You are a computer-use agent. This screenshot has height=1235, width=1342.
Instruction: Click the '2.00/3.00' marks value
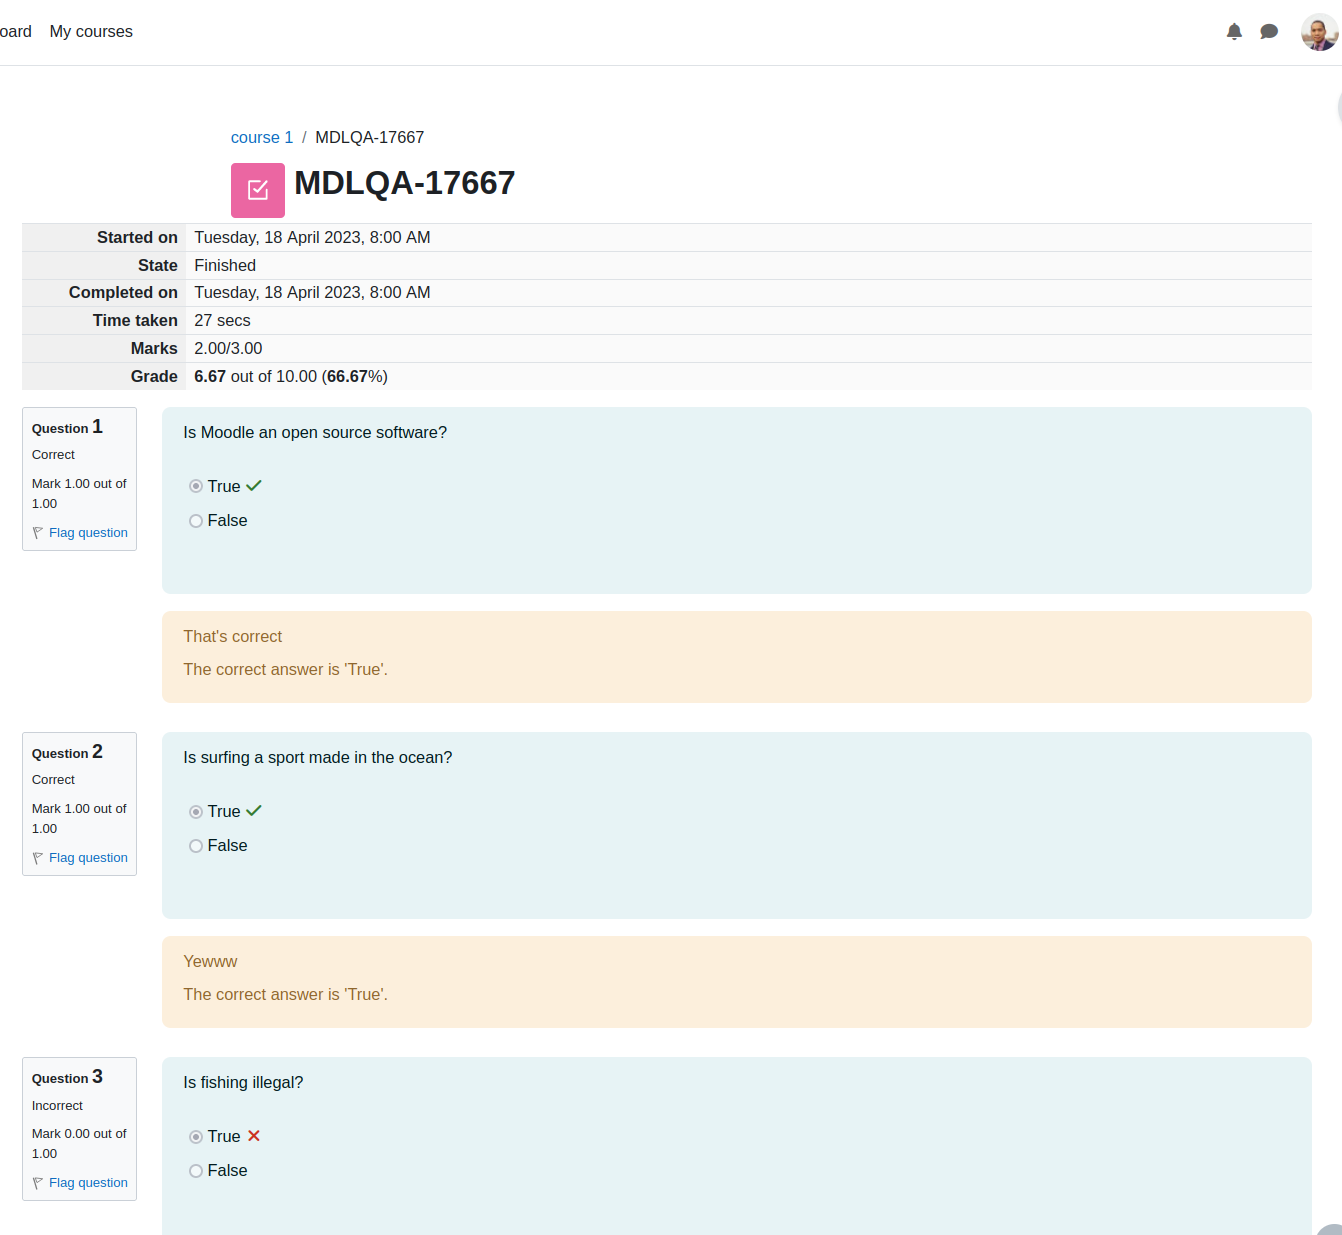pyautogui.click(x=228, y=349)
